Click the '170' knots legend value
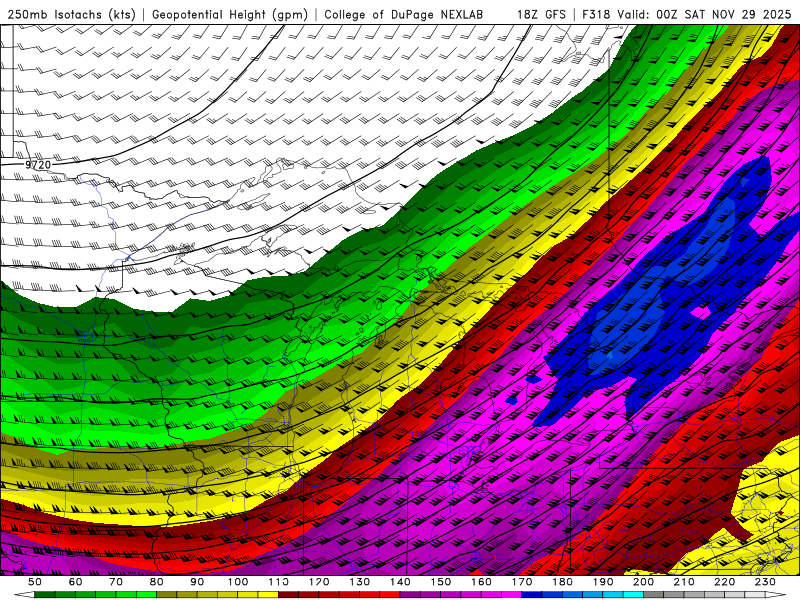800x600 pixels. (522, 582)
